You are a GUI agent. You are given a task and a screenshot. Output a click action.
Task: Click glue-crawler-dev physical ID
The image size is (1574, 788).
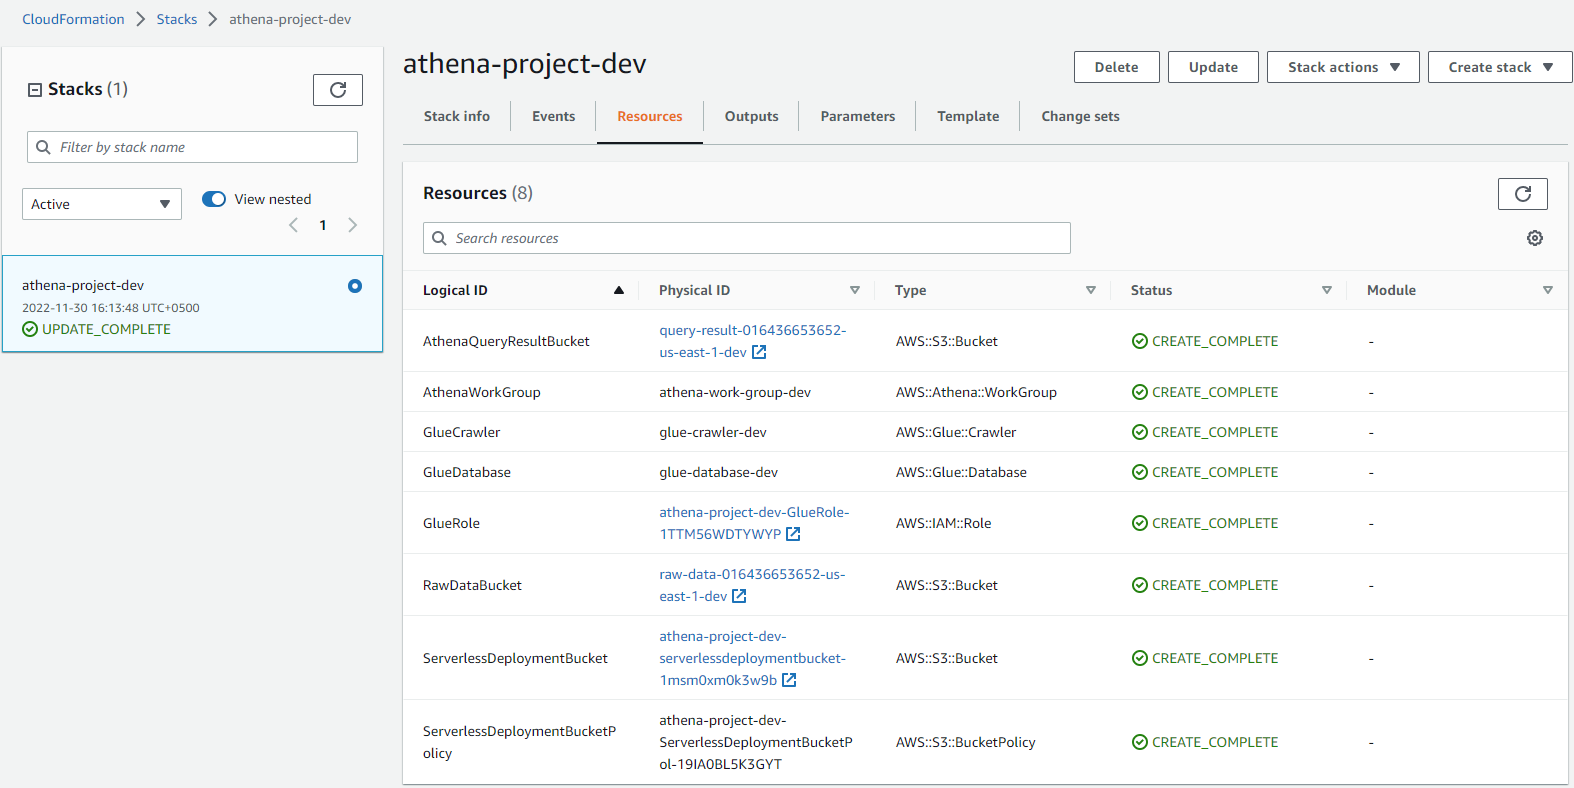point(713,432)
